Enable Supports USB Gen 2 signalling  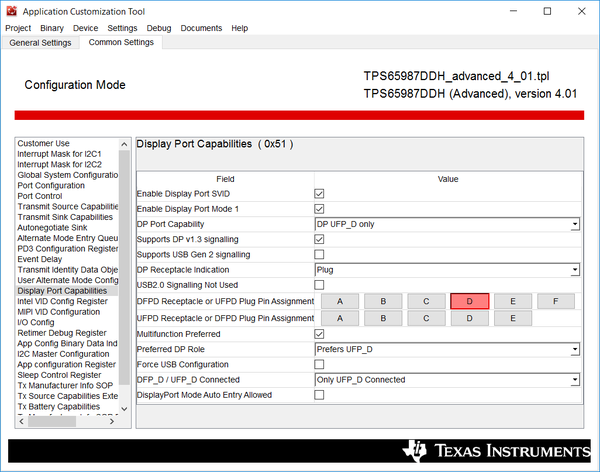tap(319, 255)
